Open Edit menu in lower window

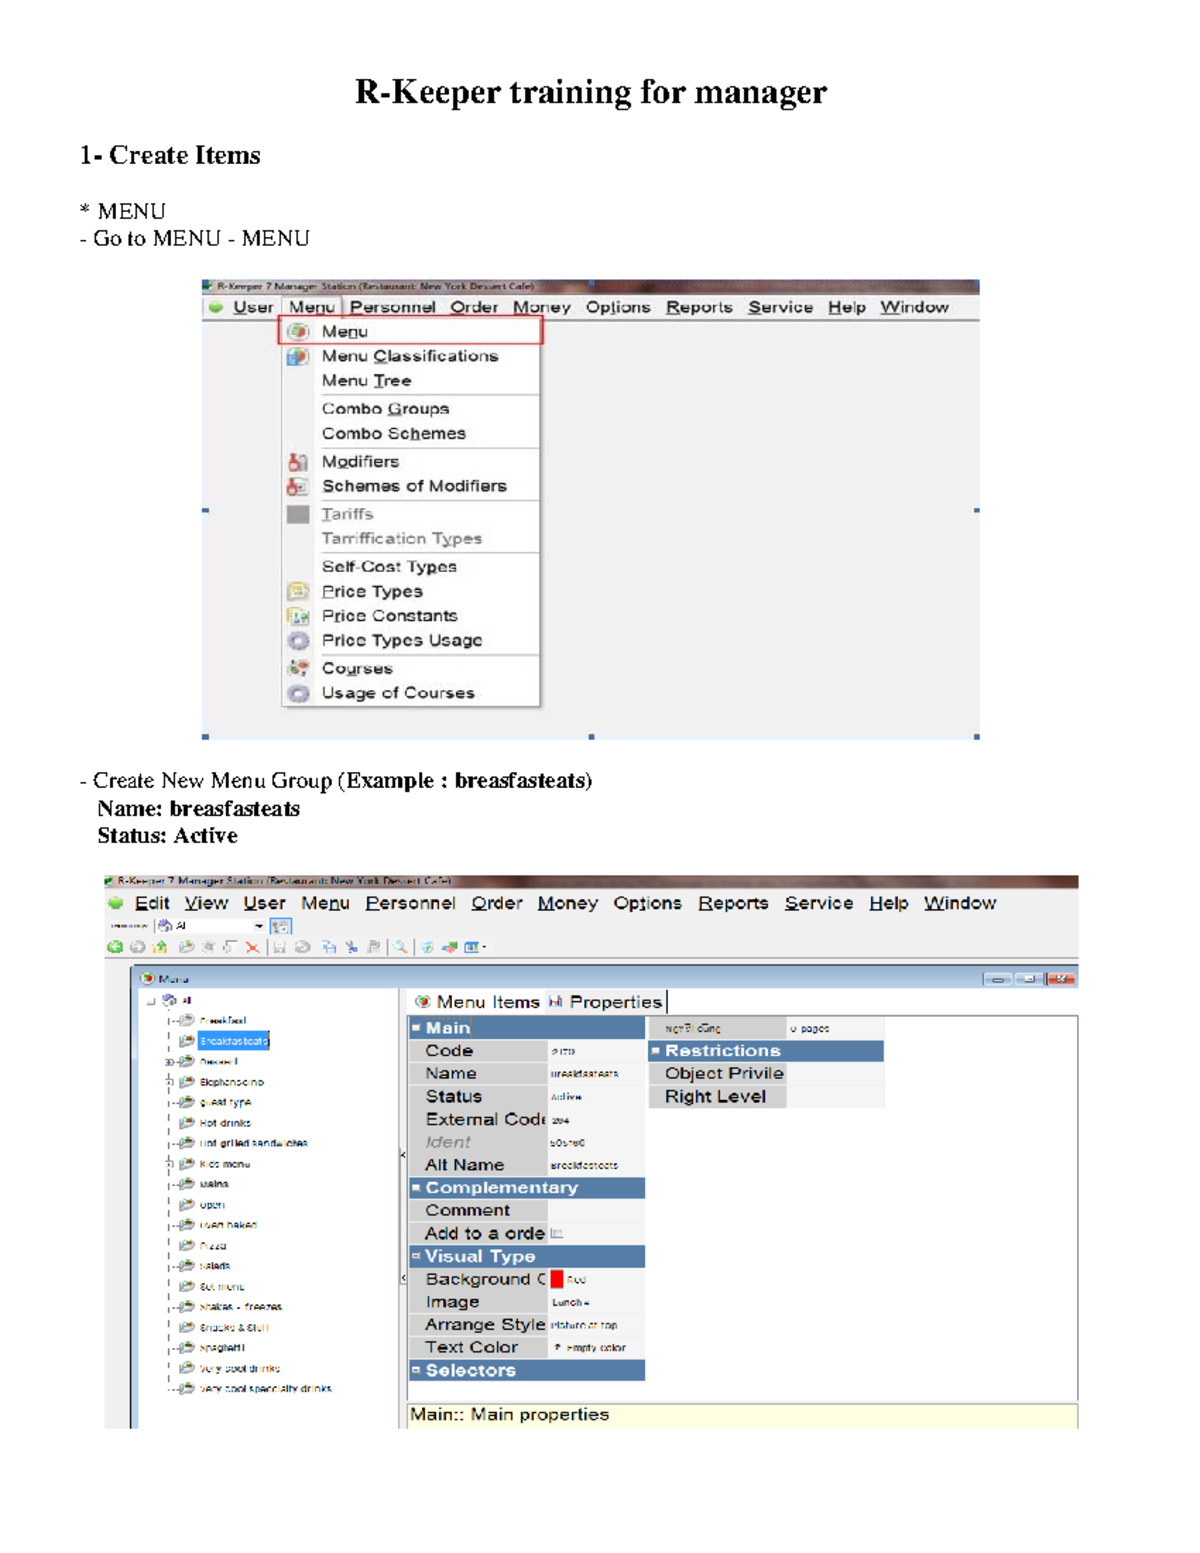click(152, 903)
